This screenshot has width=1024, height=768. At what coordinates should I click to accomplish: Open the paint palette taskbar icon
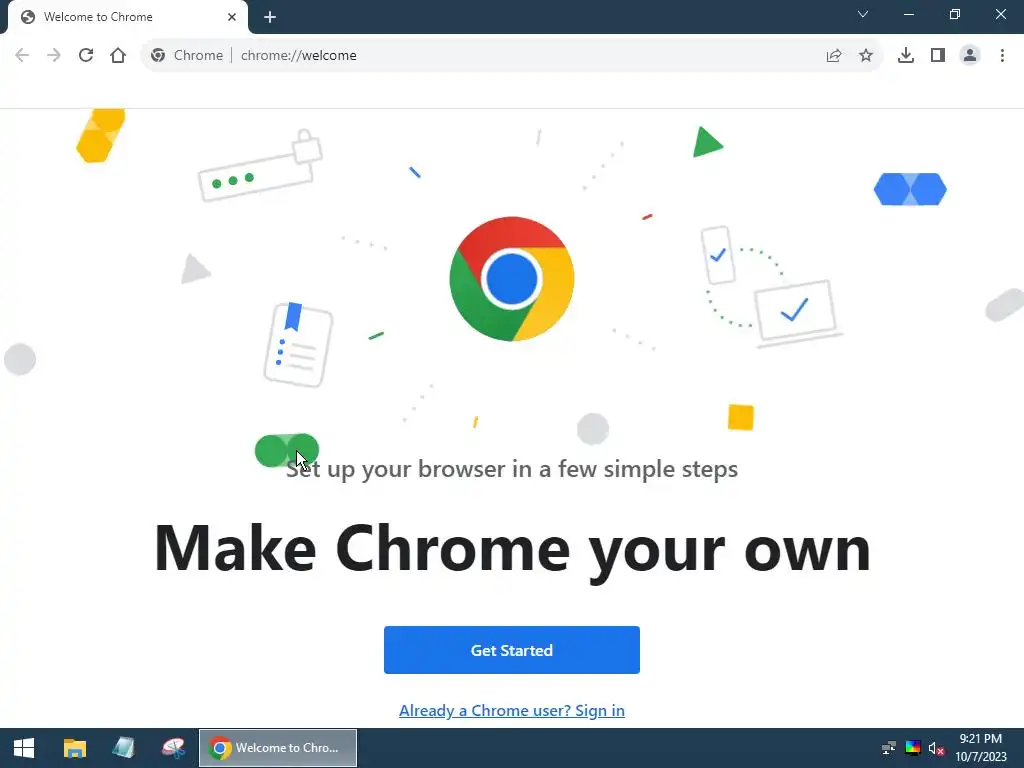click(173, 748)
